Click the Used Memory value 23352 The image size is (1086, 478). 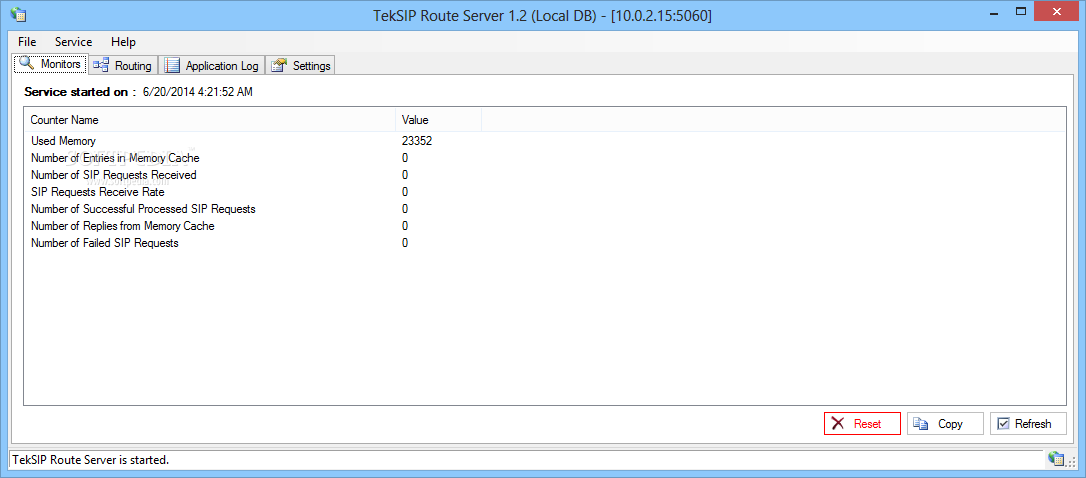(x=417, y=141)
